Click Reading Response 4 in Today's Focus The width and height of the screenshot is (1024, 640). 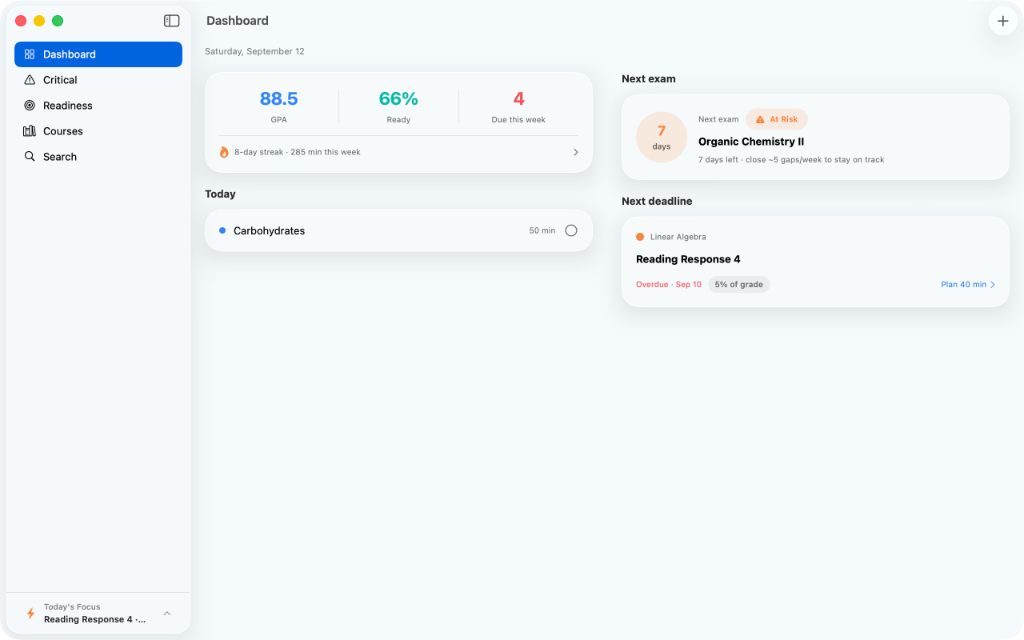tap(95, 620)
